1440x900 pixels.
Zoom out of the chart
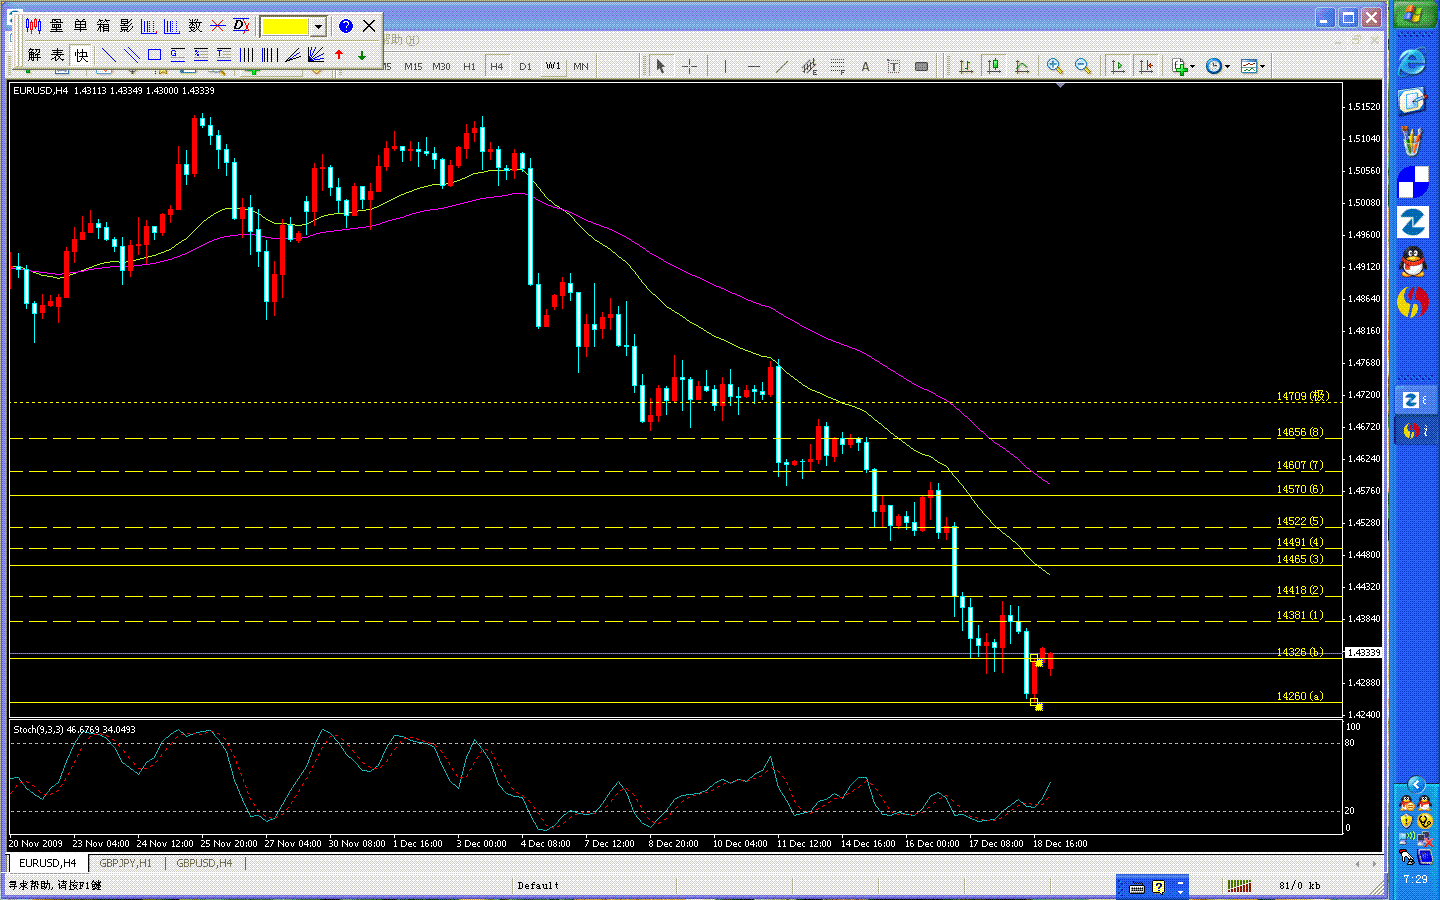tap(1082, 66)
